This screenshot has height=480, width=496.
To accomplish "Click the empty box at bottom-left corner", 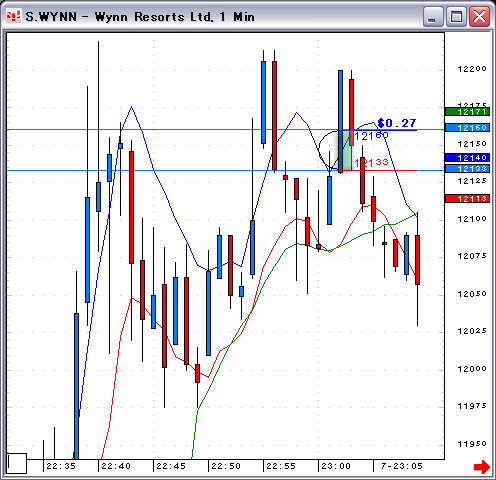I will coord(17,463).
